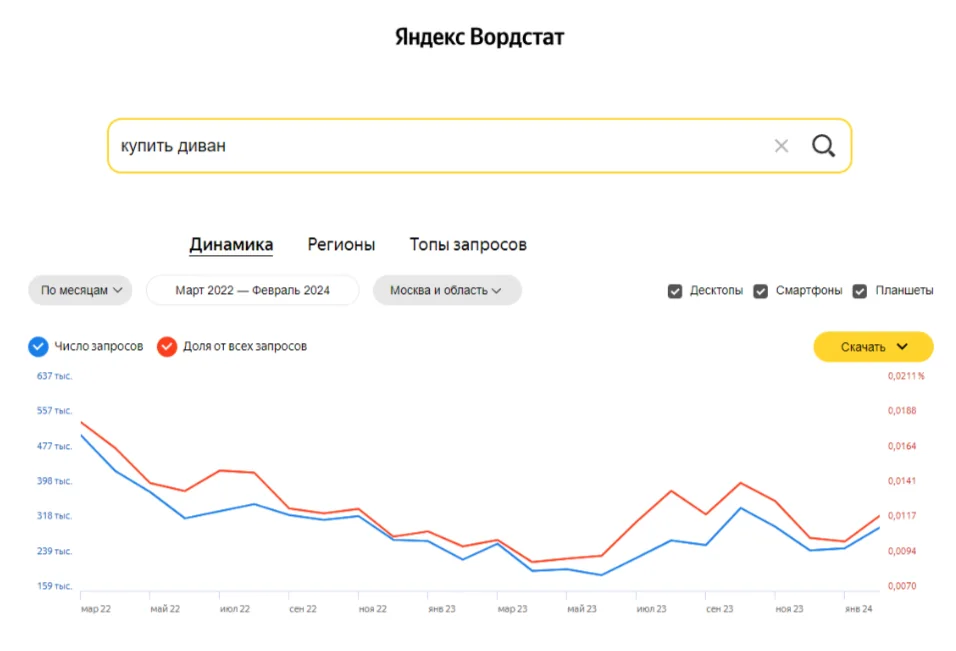Click the 'май 22' x-axis label
This screenshot has width=956, height=651.
pos(165,609)
